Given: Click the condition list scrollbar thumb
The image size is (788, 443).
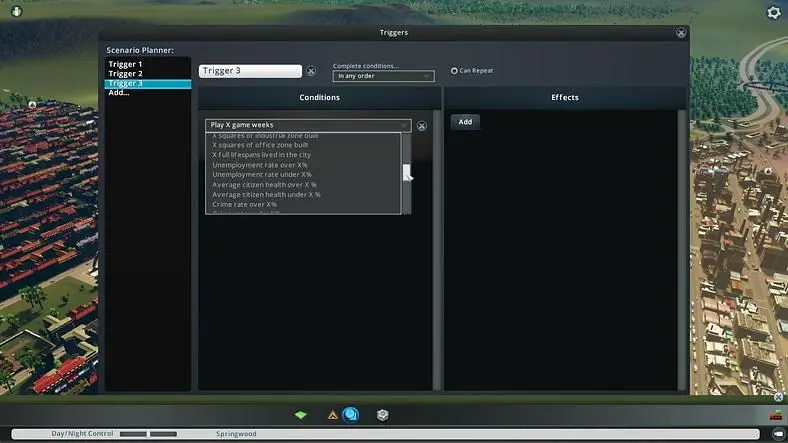Looking at the screenshot, I should pos(407,172).
